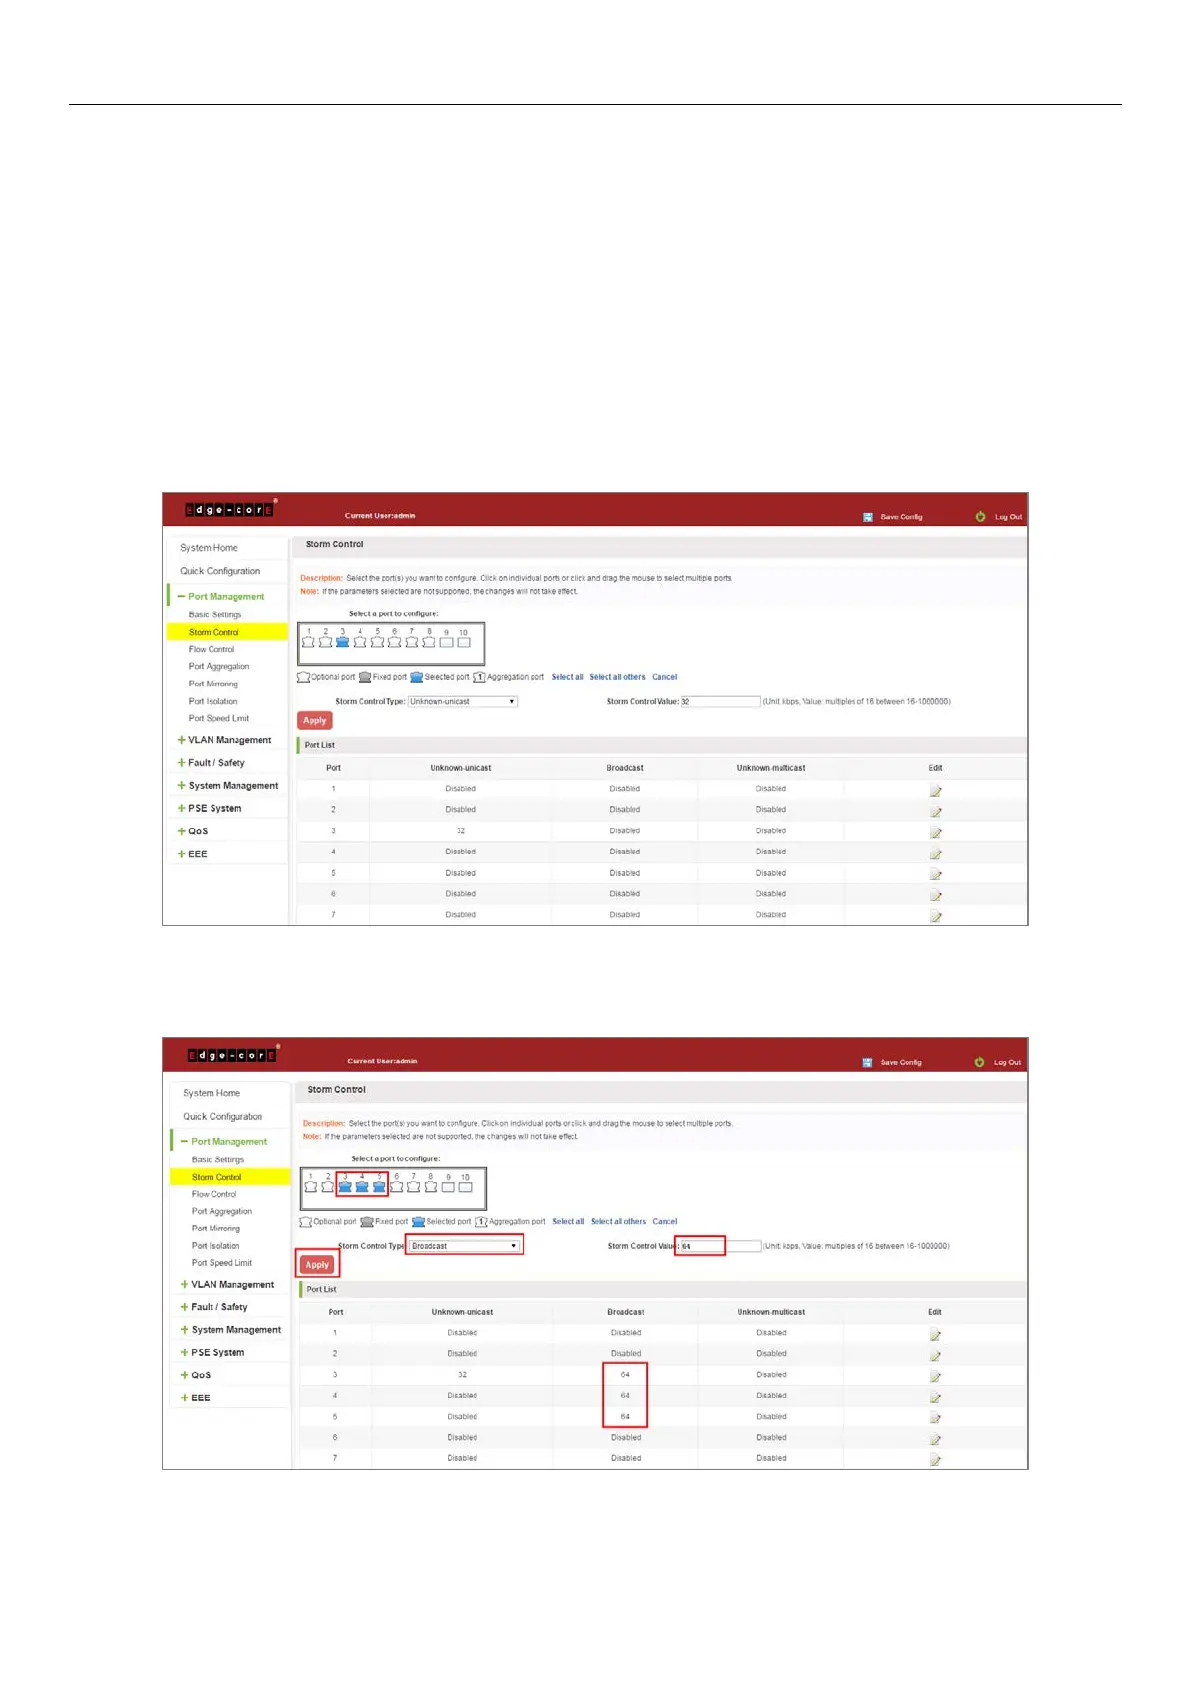Click Cancel link in lower screenshot

click(x=665, y=1221)
